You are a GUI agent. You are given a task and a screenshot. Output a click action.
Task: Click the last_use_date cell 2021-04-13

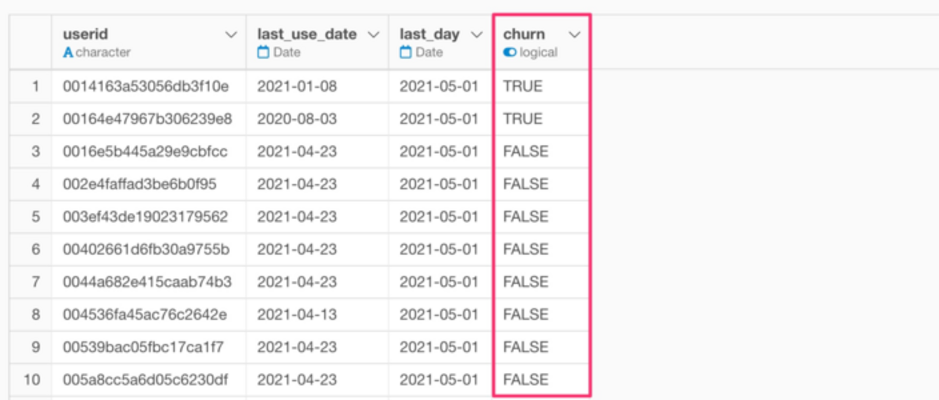[x=297, y=314]
